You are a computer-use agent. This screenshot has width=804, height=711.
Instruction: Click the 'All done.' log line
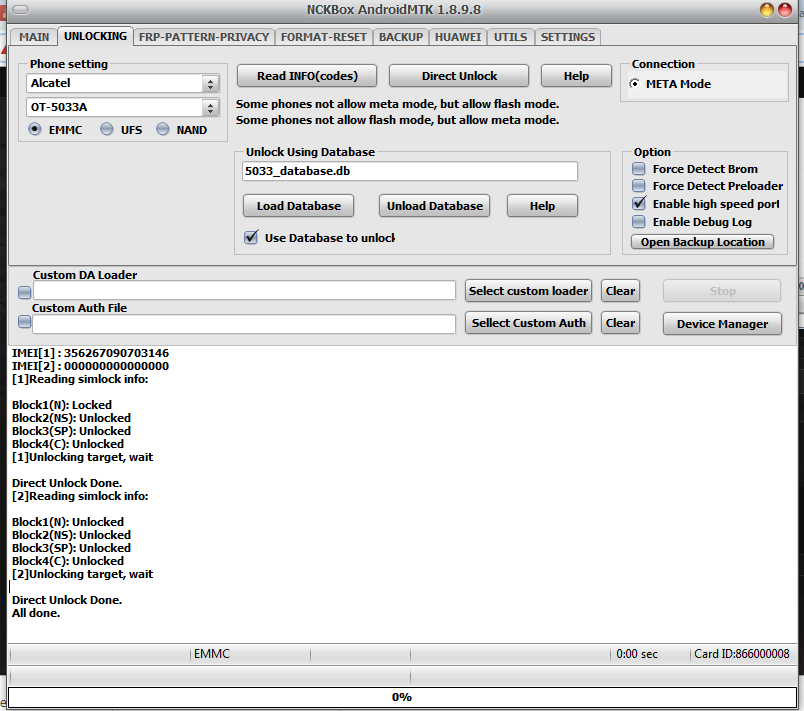point(36,613)
